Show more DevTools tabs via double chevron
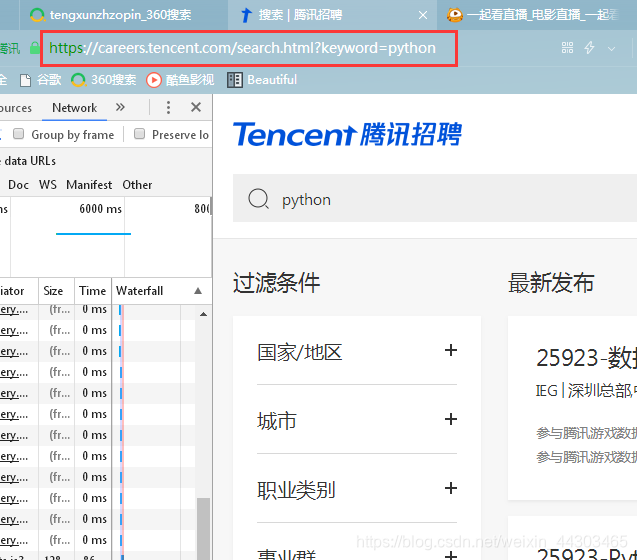 coord(120,107)
